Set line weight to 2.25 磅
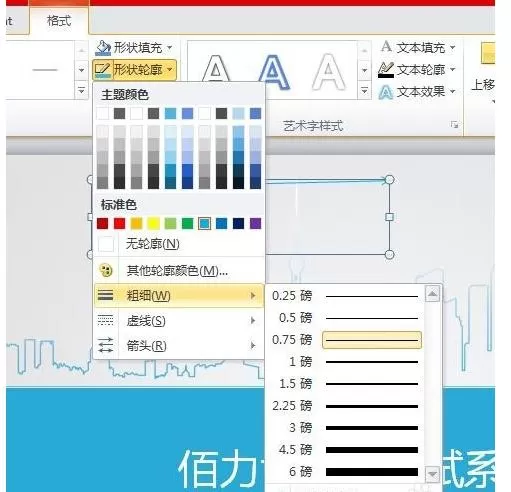The width and height of the screenshot is (511, 492). click(345, 406)
